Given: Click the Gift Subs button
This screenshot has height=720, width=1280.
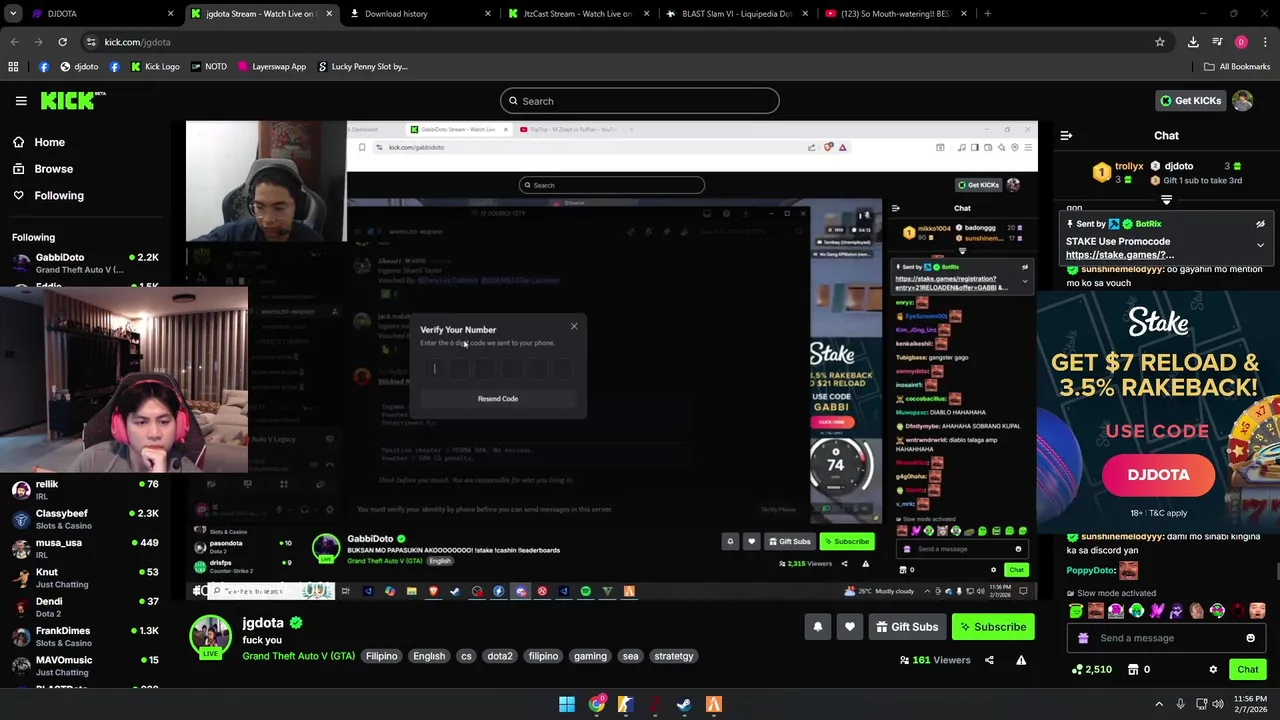Looking at the screenshot, I should tap(906, 627).
